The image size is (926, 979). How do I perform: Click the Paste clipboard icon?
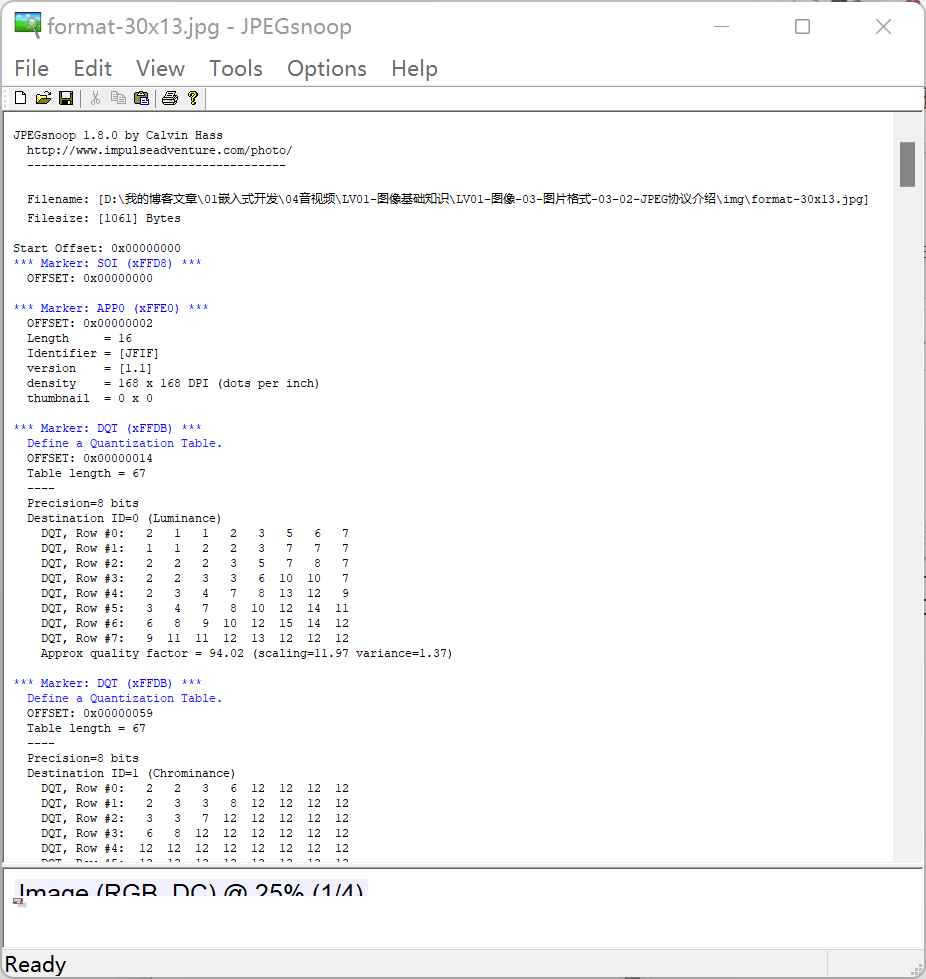point(141,98)
